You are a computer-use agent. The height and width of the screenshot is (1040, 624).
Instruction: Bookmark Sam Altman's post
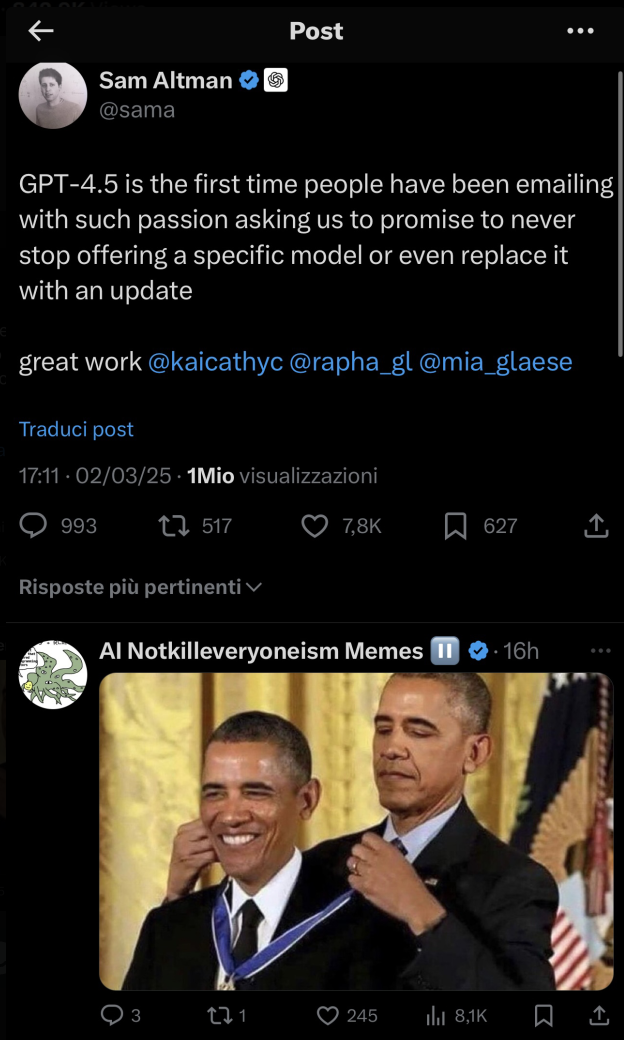click(x=456, y=525)
